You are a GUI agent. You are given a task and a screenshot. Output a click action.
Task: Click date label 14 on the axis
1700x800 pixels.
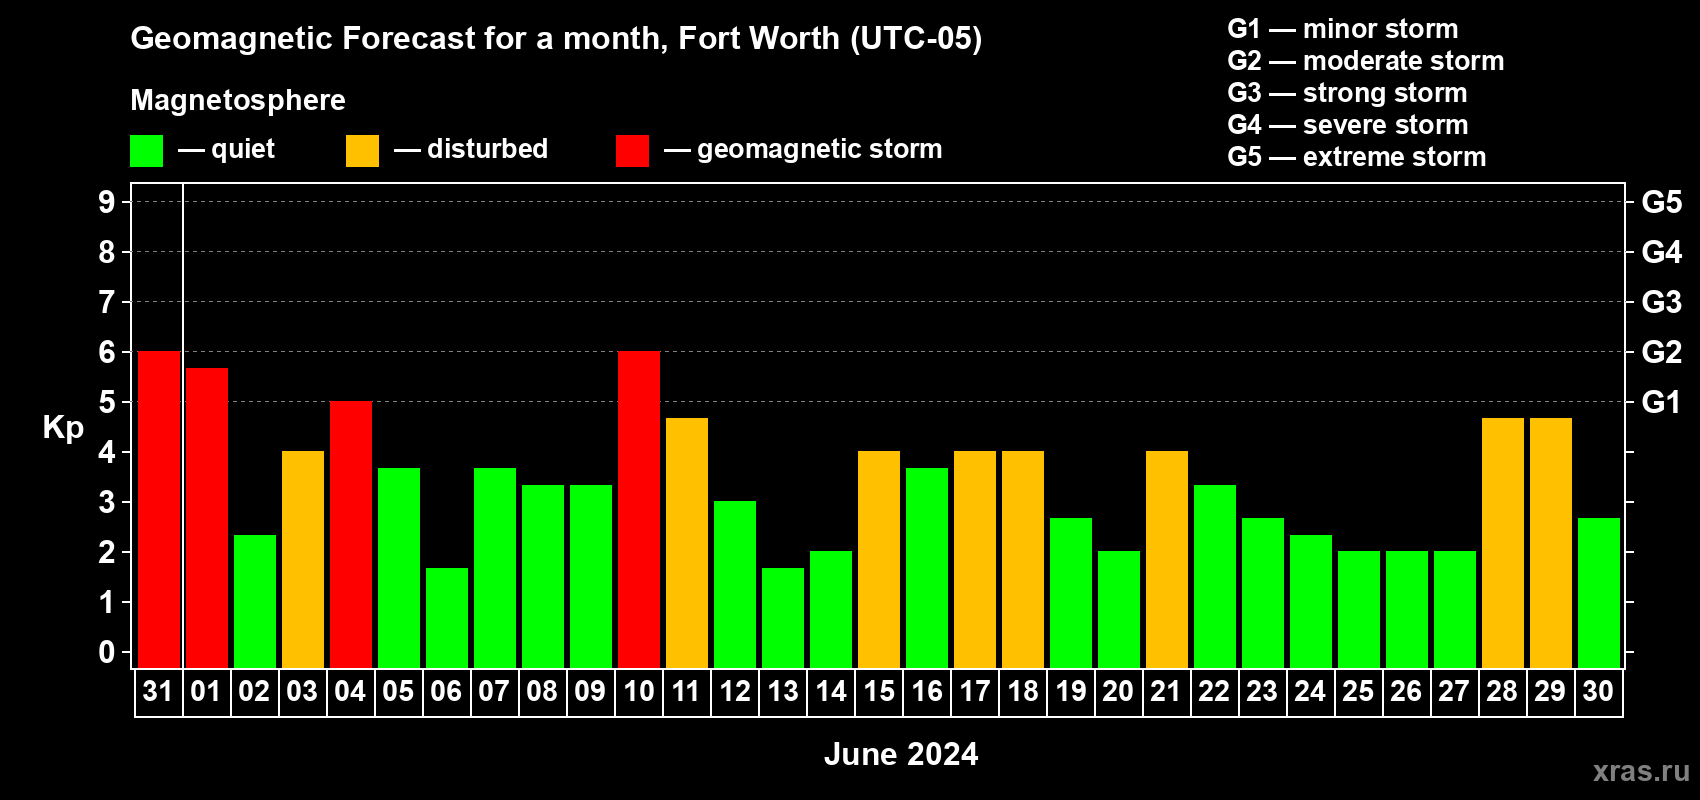(x=831, y=691)
